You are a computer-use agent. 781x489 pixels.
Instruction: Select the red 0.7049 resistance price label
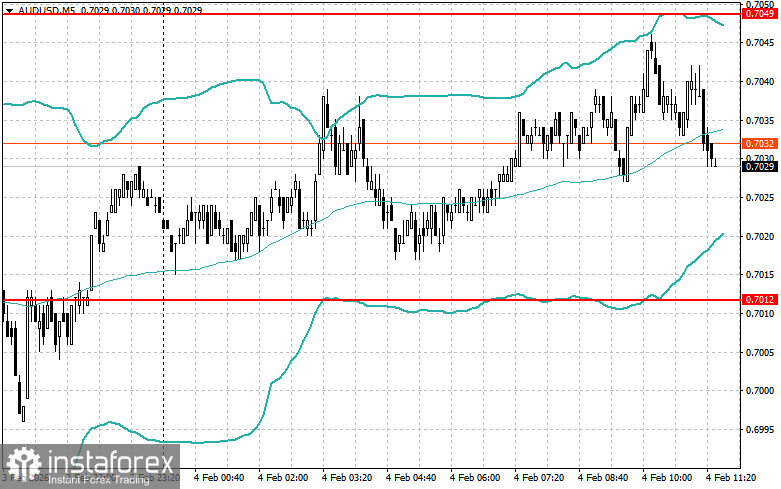click(760, 14)
